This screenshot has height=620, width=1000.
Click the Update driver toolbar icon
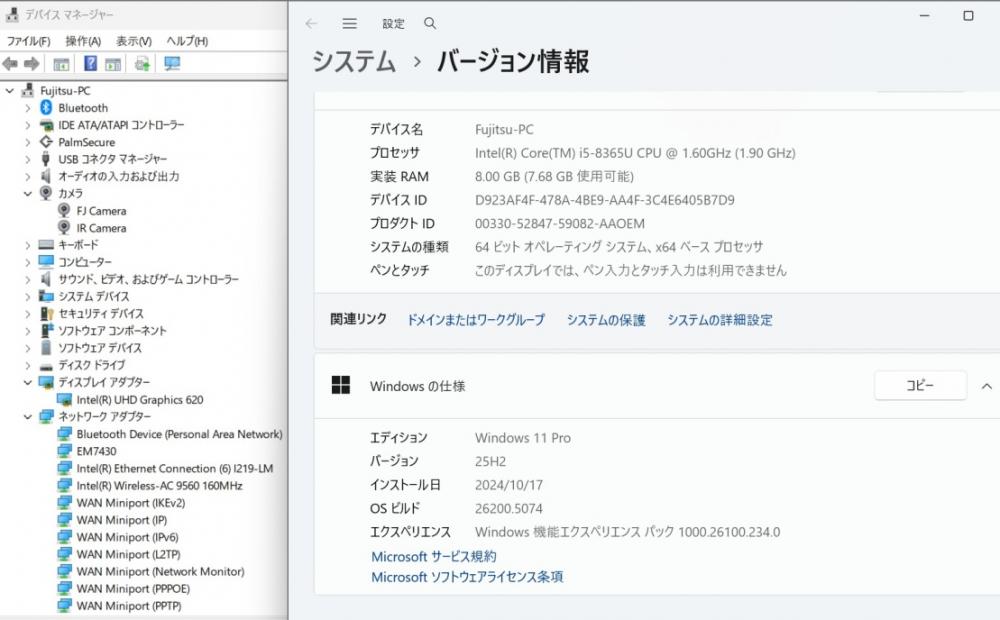(x=142, y=63)
